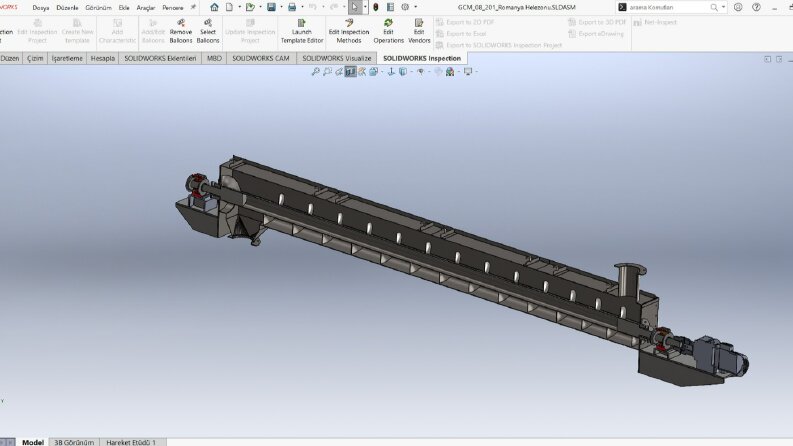Open the Pencere menu
This screenshot has width=793, height=446.
[173, 8]
